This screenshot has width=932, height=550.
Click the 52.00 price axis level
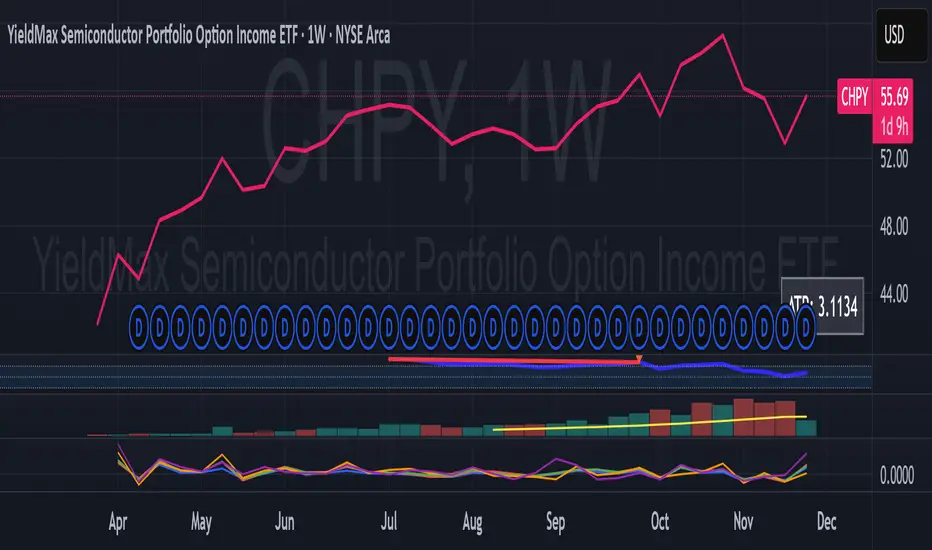point(894,159)
